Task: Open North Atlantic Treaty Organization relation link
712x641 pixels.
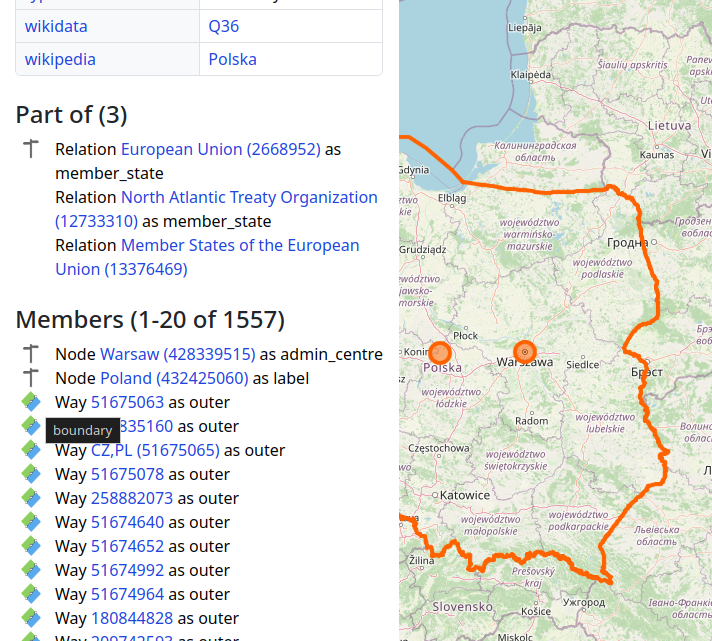Action: 249,197
